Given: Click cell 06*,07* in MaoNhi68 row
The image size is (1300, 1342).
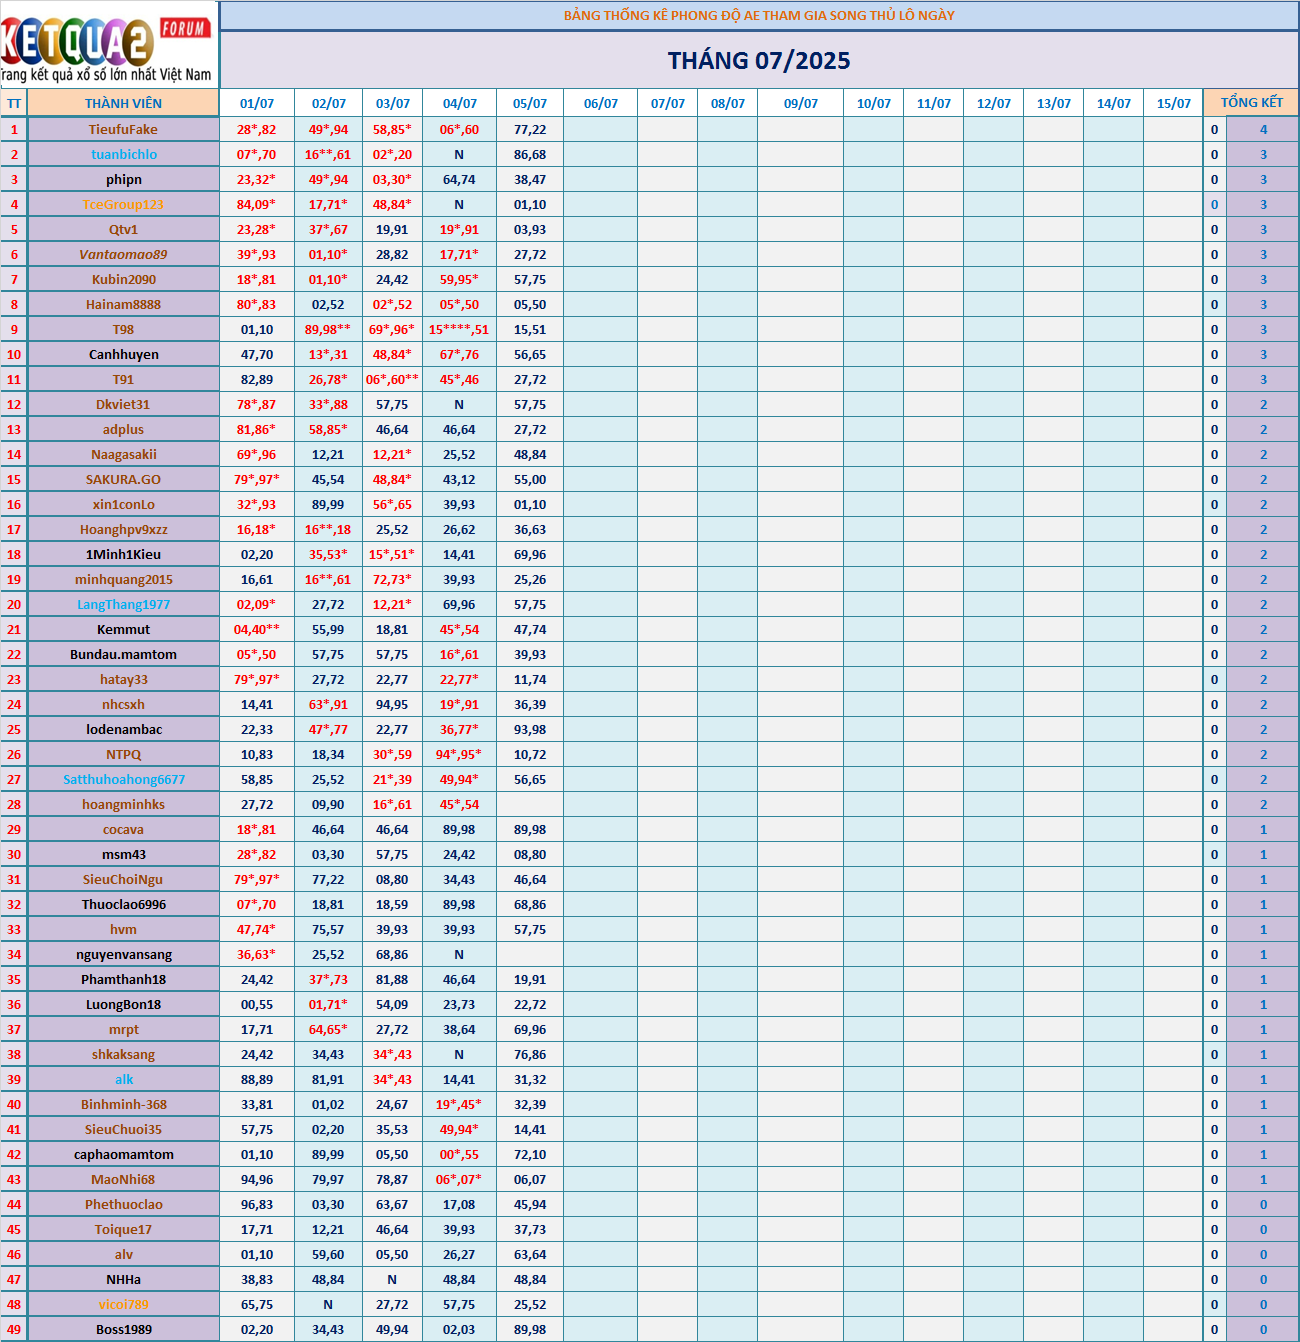Looking at the screenshot, I should click(459, 1179).
